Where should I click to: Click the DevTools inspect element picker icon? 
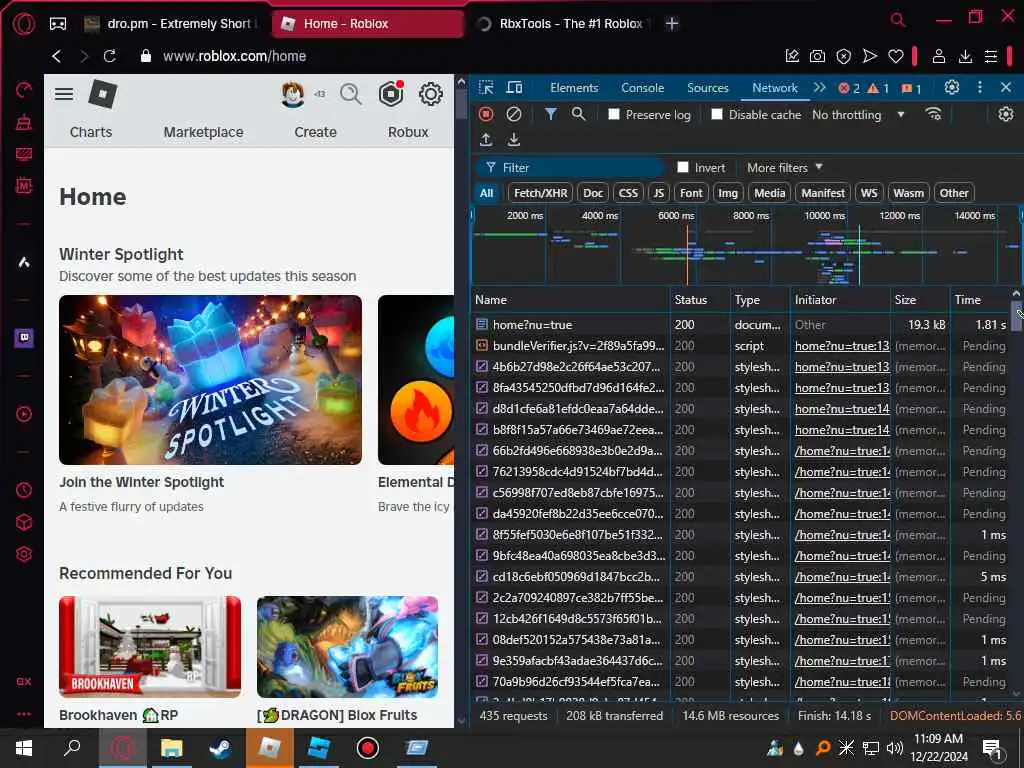(x=486, y=88)
